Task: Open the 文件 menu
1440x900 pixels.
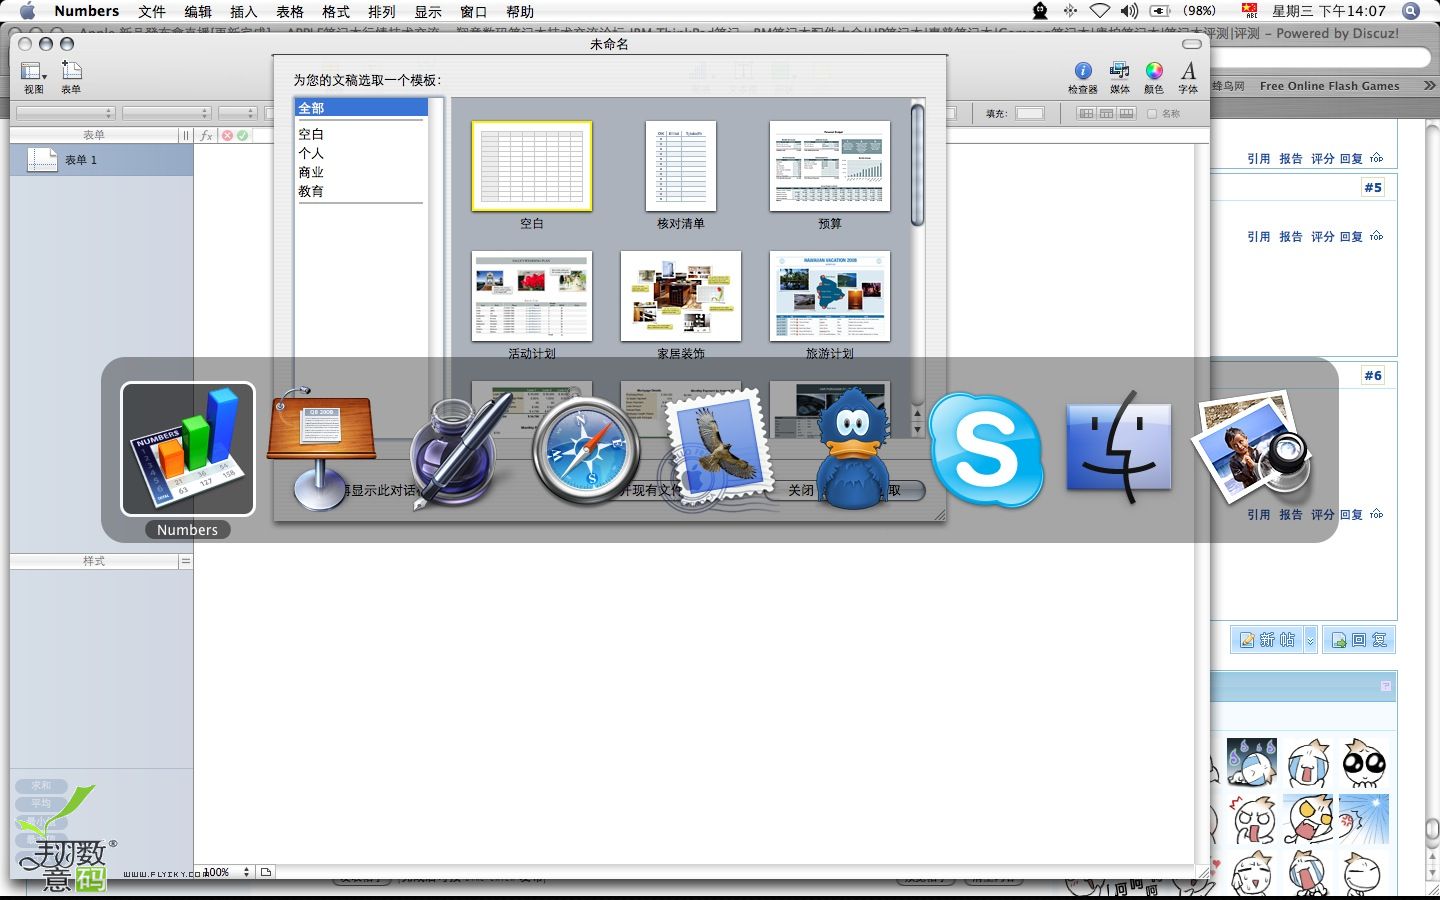Action: (x=151, y=11)
